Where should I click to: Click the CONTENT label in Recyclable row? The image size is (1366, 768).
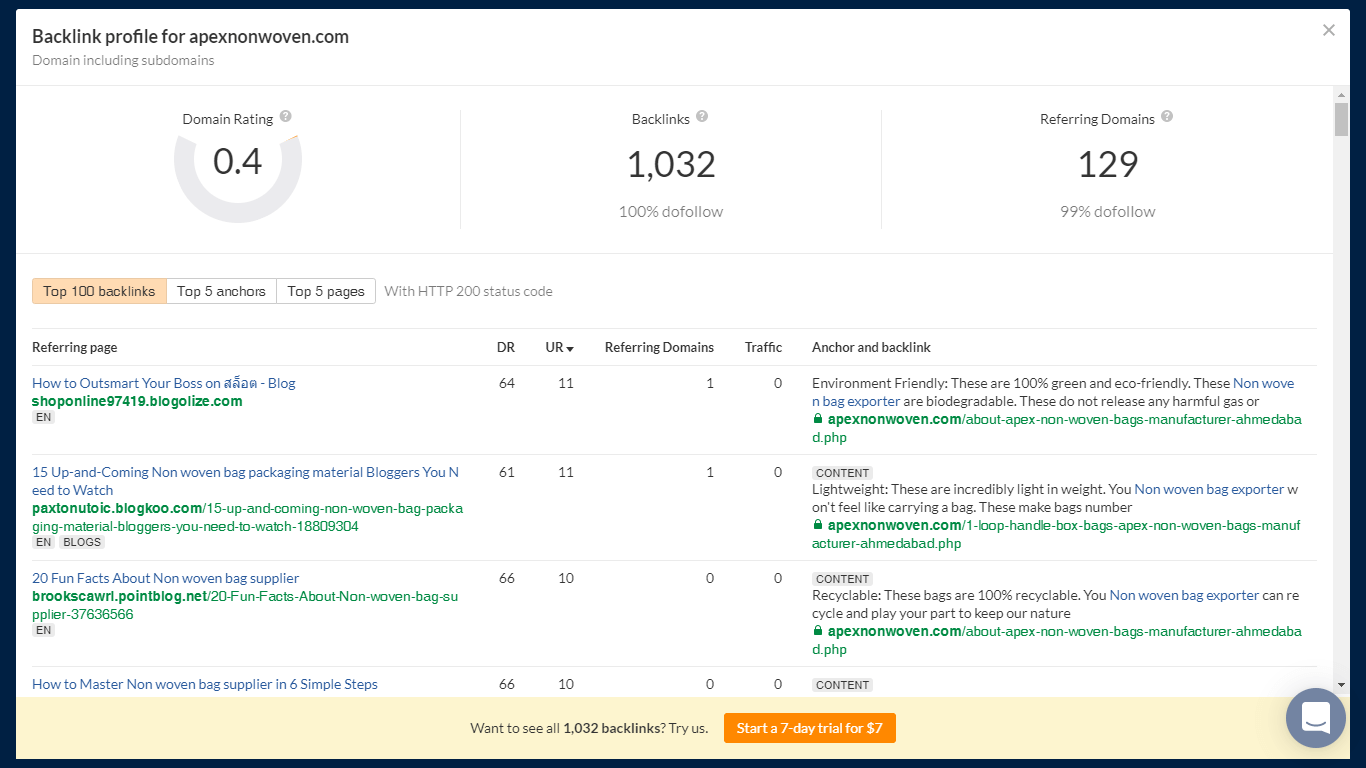point(842,579)
